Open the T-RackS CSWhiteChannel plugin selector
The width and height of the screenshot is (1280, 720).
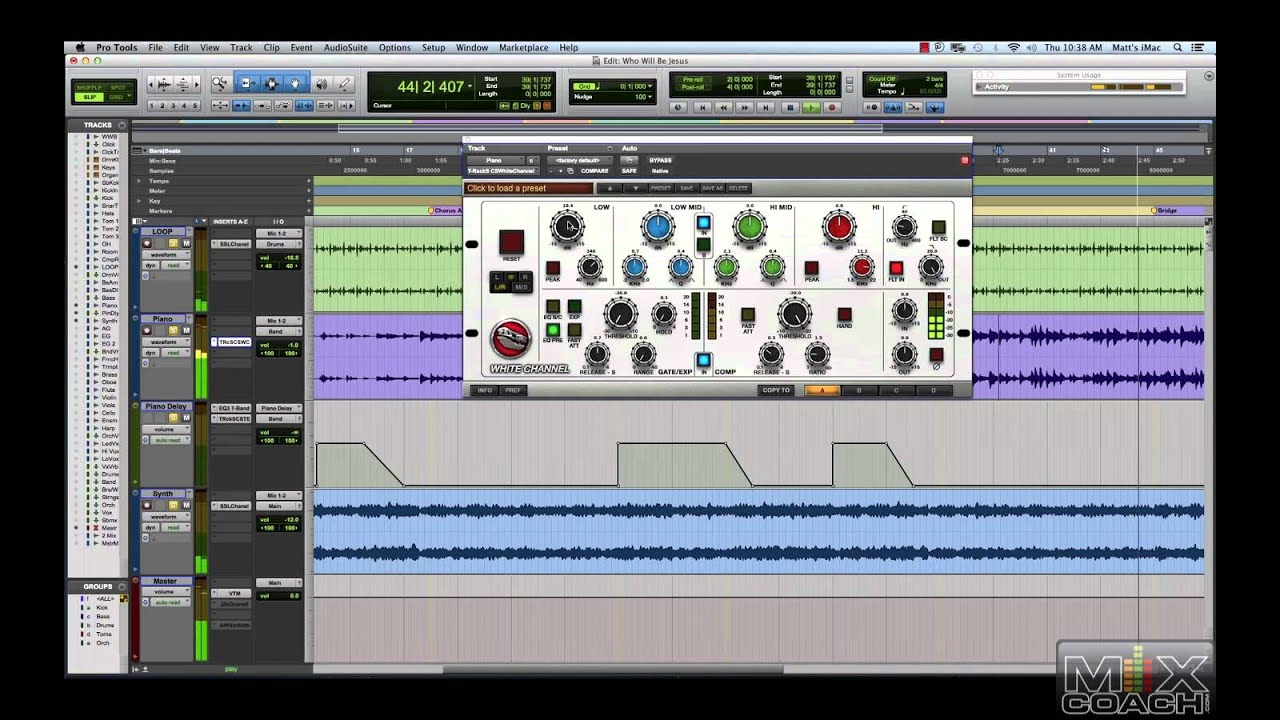501,171
